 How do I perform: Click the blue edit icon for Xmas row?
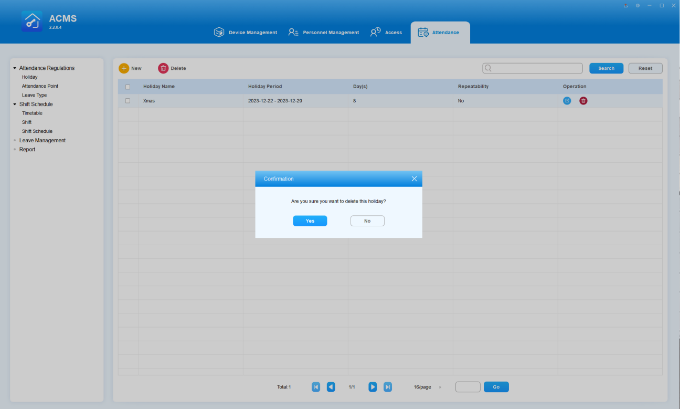tap(567, 101)
